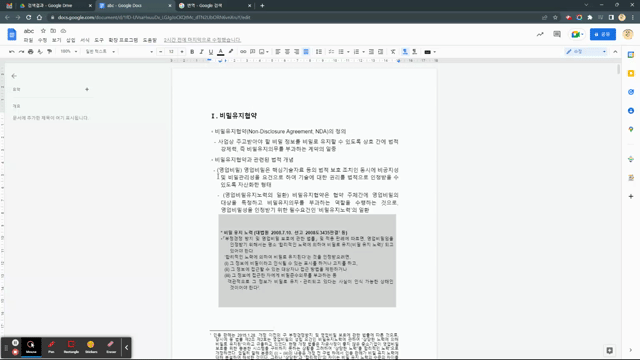The image size is (640, 360).
Task: Open the 수정 (Edit) menu
Action: tap(42, 40)
